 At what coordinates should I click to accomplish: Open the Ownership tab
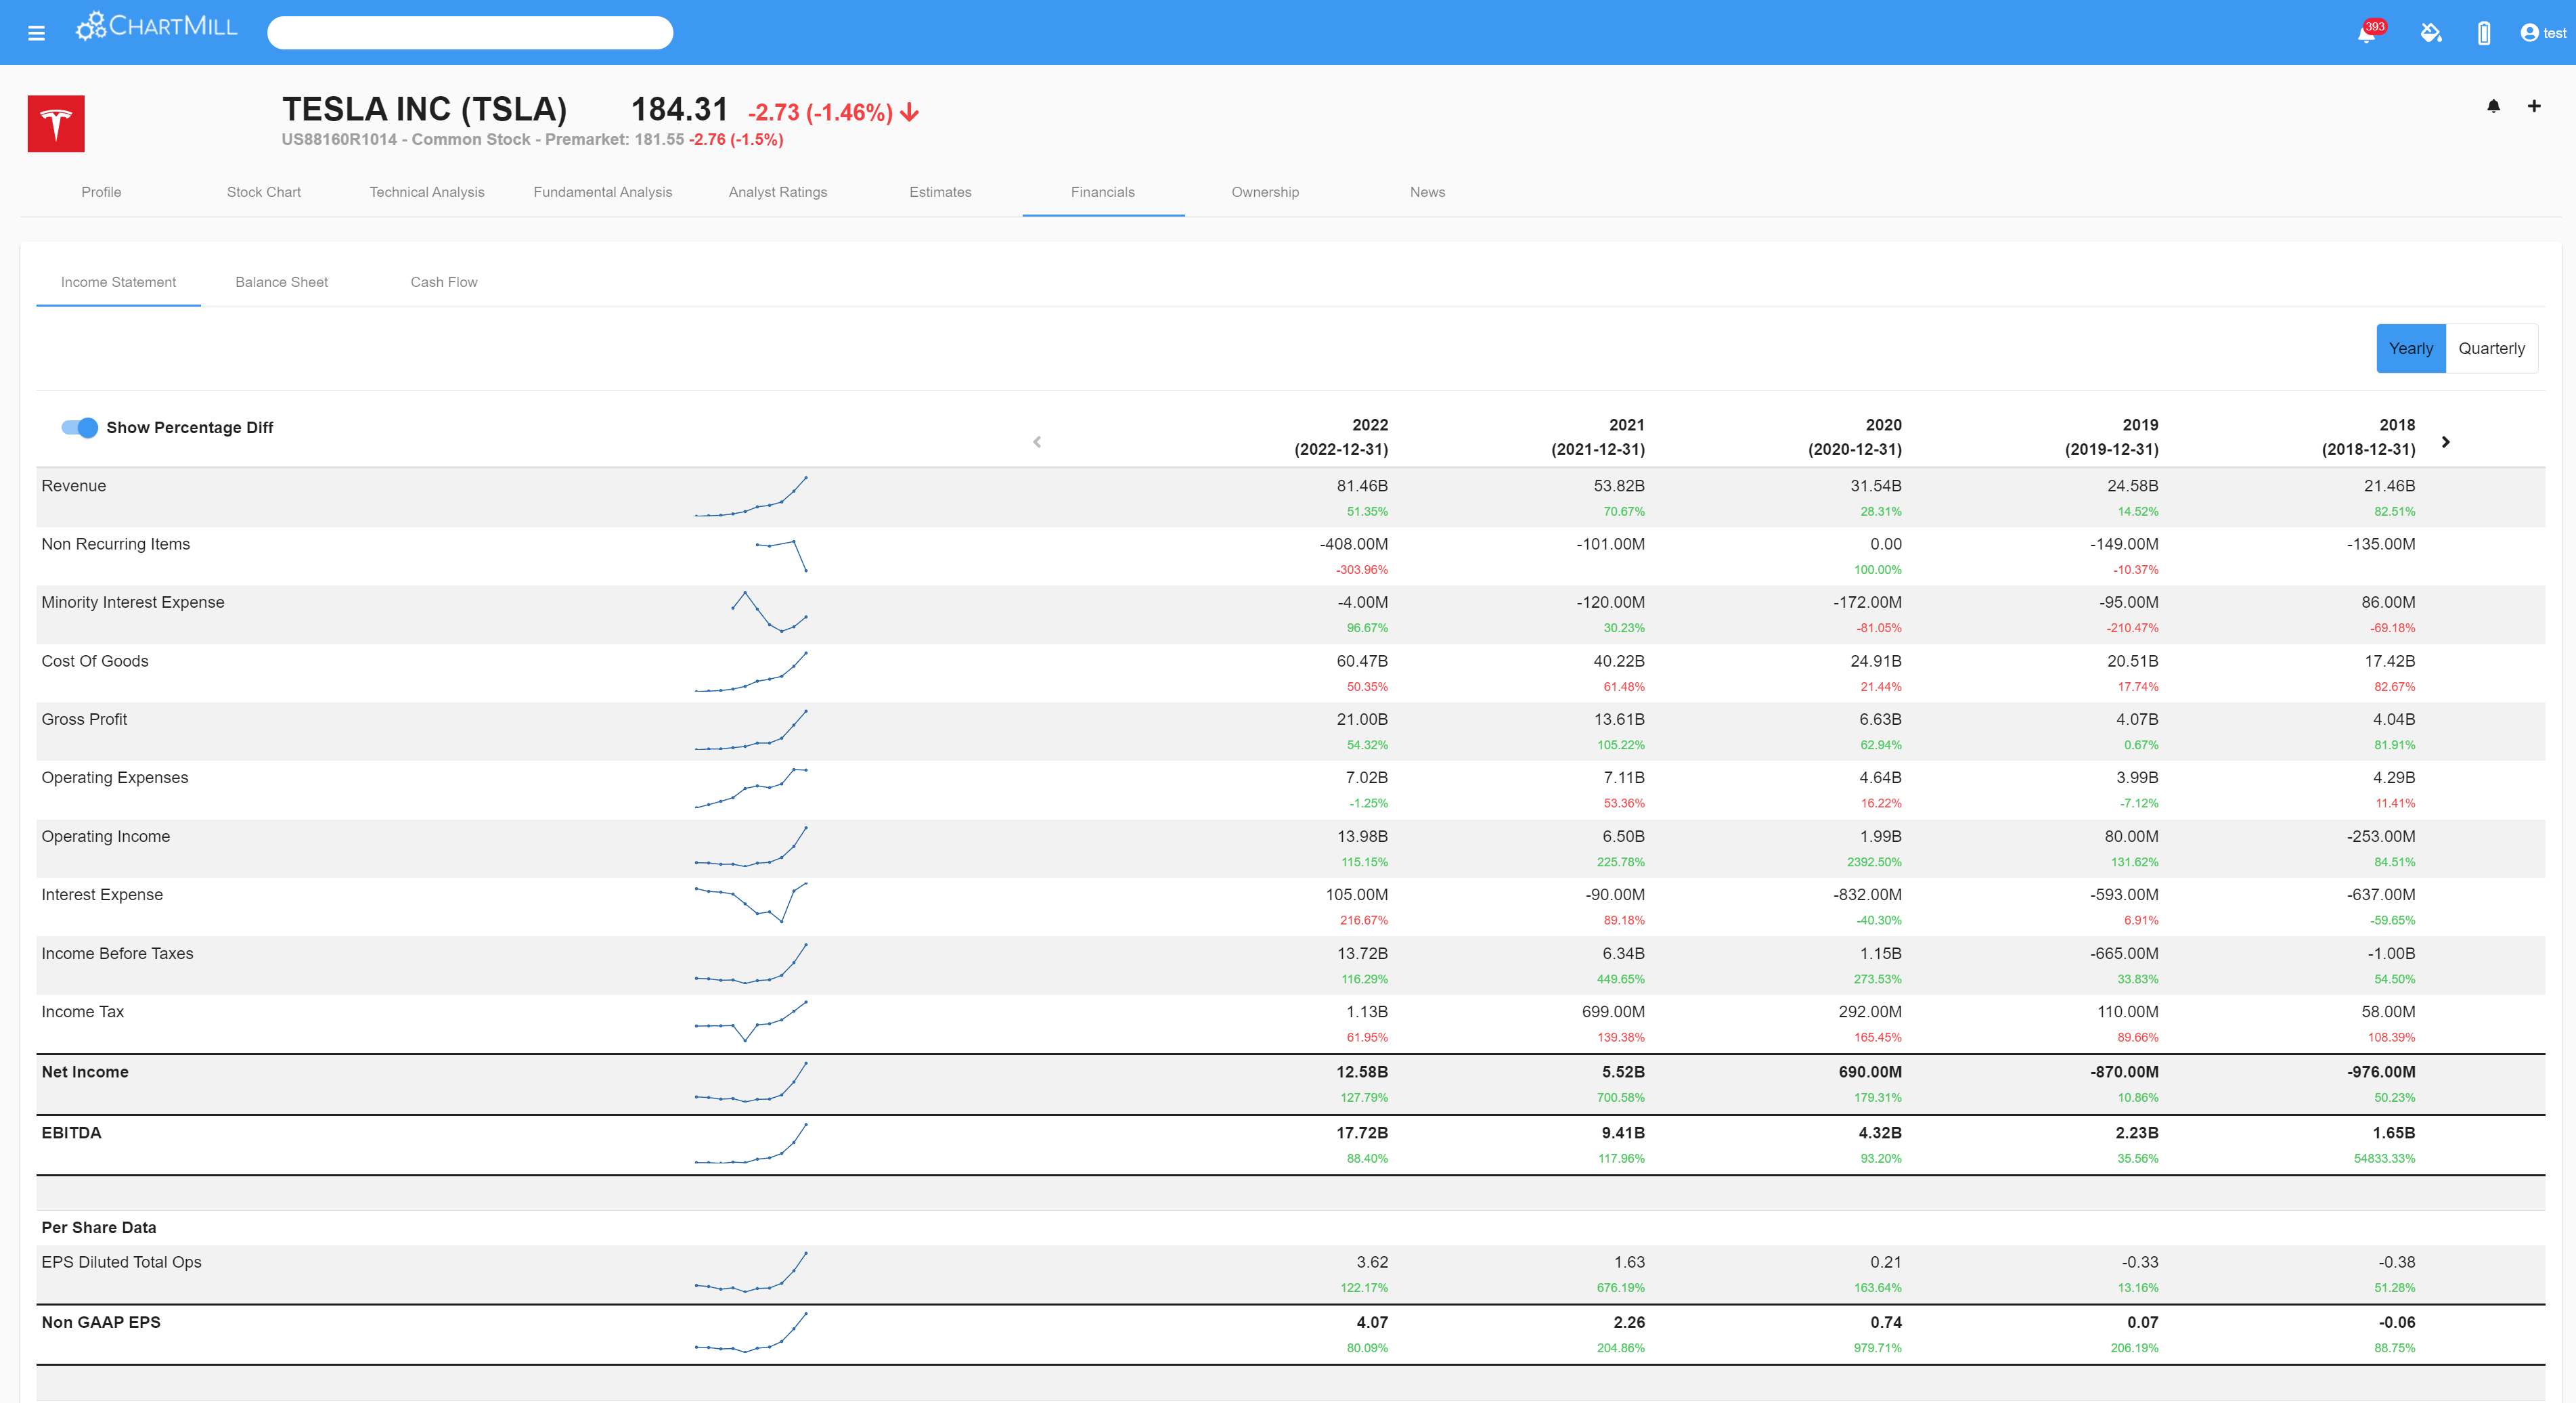pos(1265,192)
